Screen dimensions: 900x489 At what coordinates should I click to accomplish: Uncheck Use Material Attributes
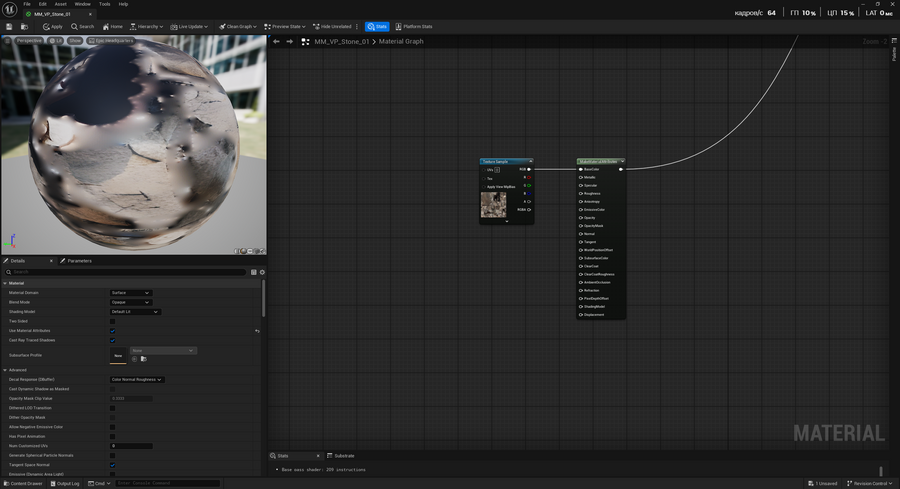coord(113,331)
